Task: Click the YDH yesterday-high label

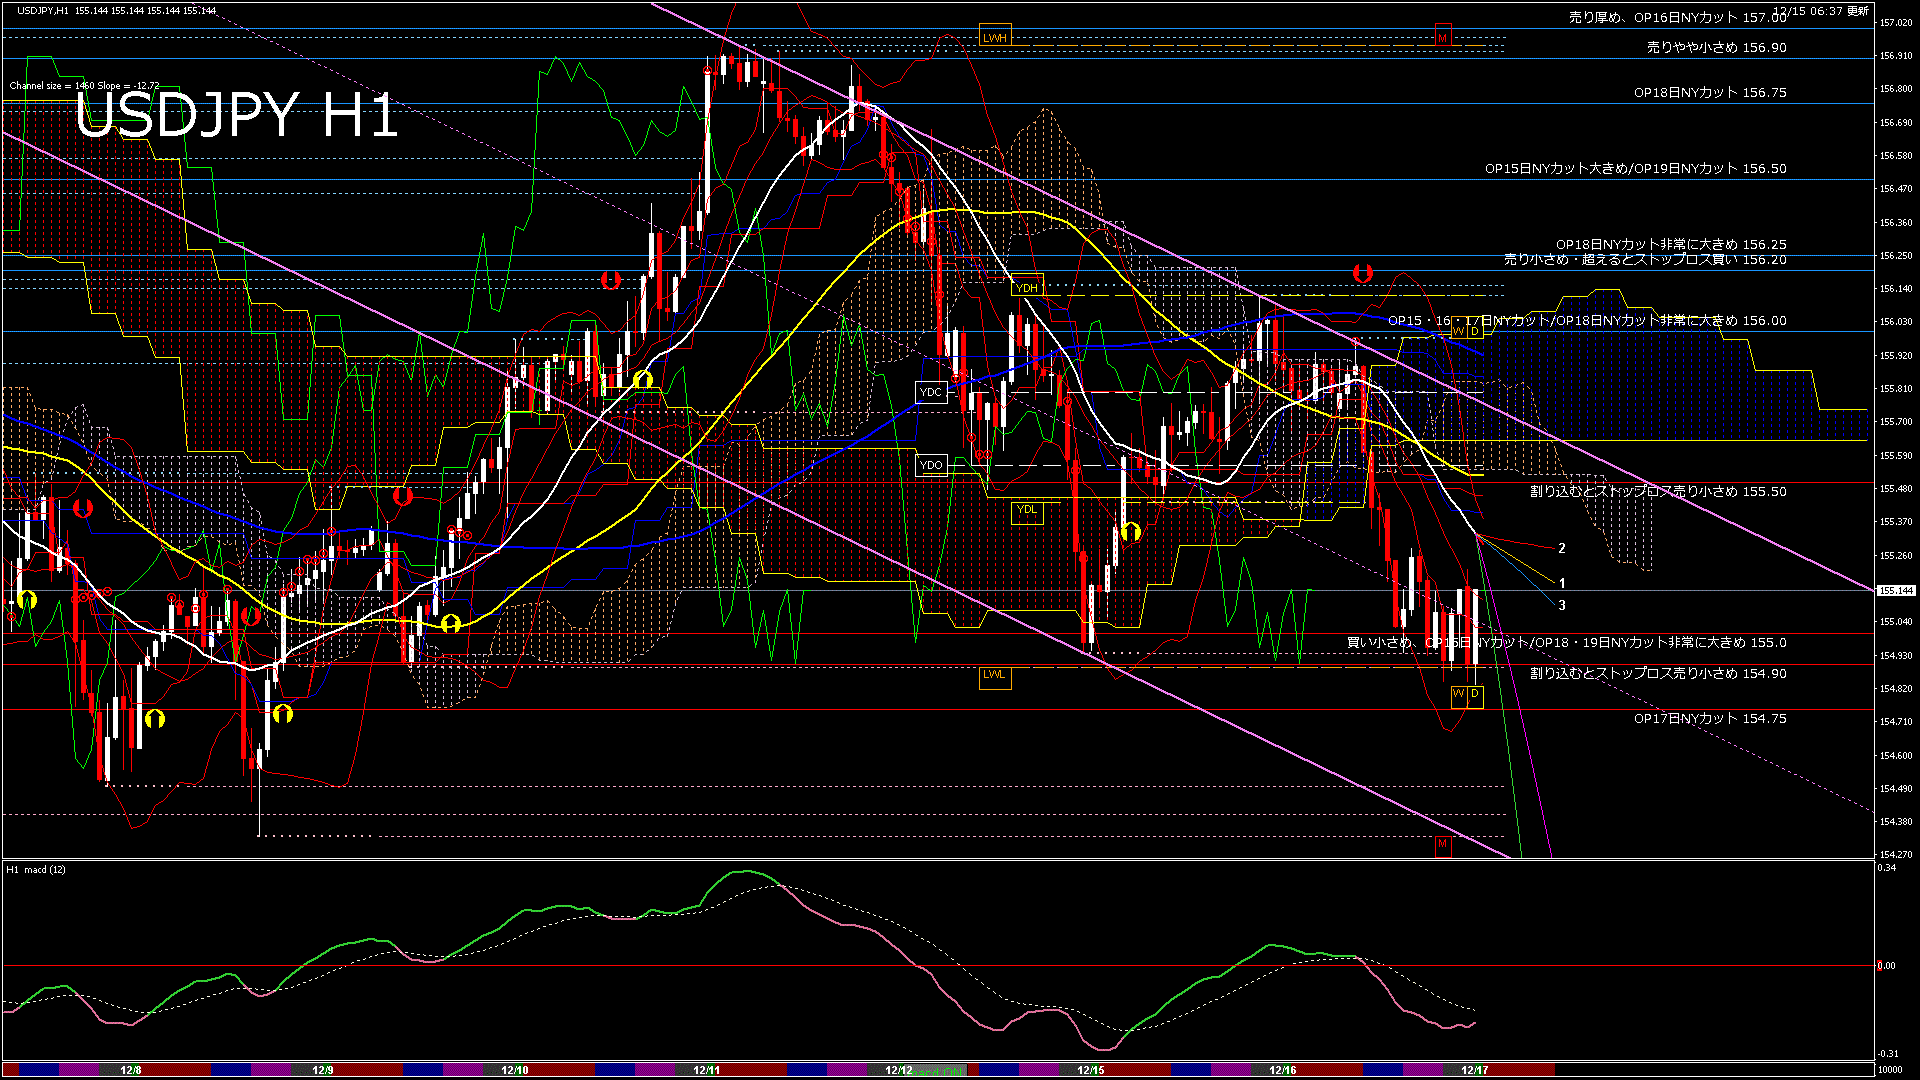Action: pyautogui.click(x=1026, y=288)
